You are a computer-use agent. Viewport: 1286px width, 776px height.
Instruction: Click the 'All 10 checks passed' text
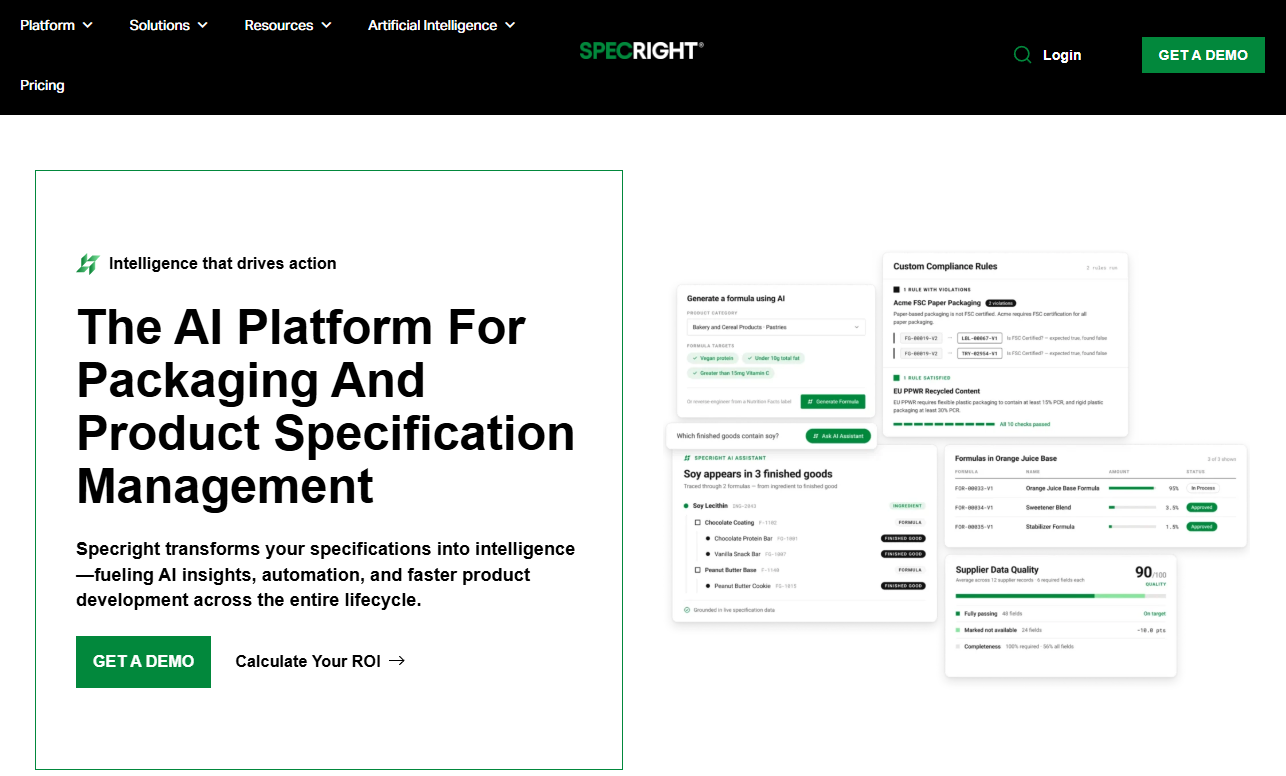(1025, 424)
